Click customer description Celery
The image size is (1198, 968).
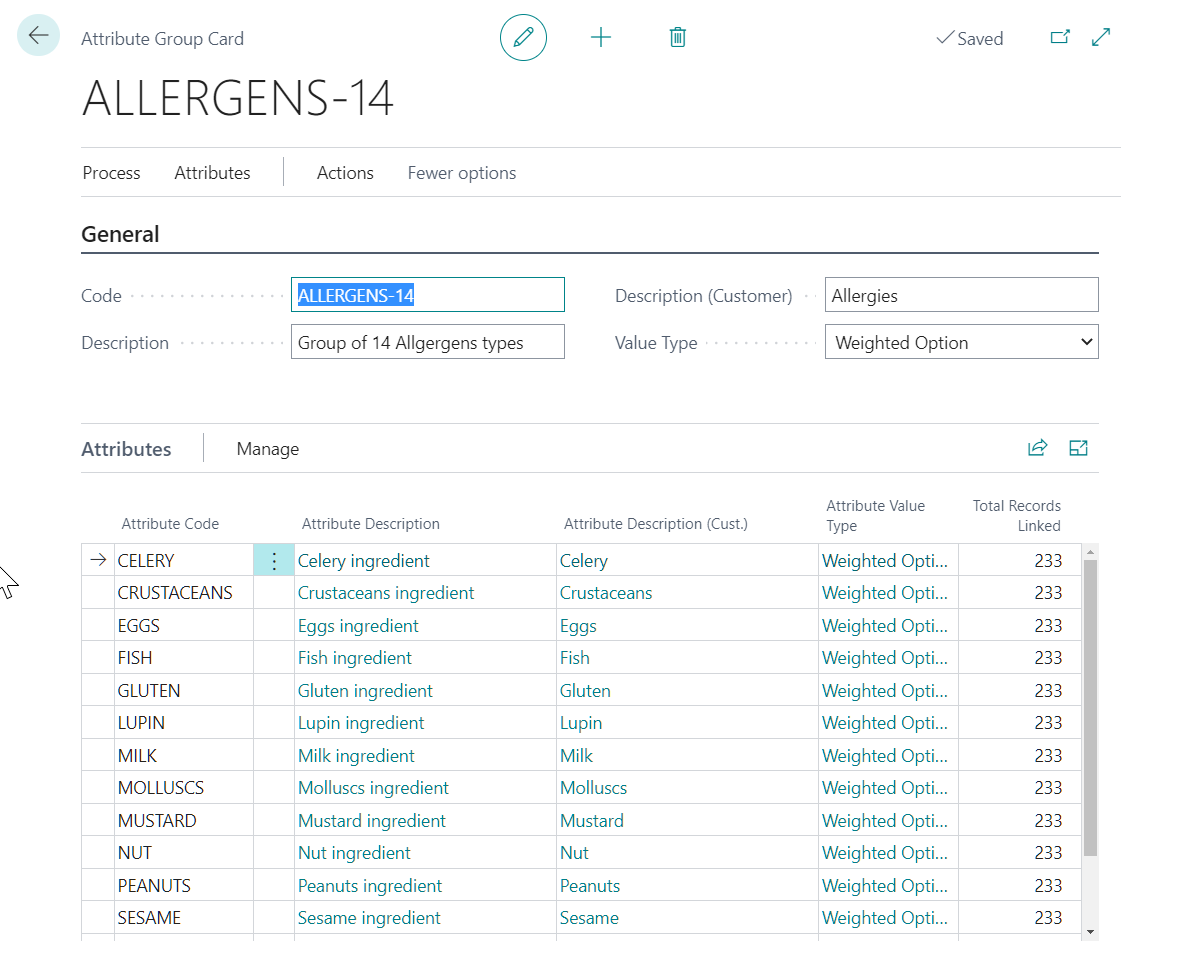pos(584,561)
